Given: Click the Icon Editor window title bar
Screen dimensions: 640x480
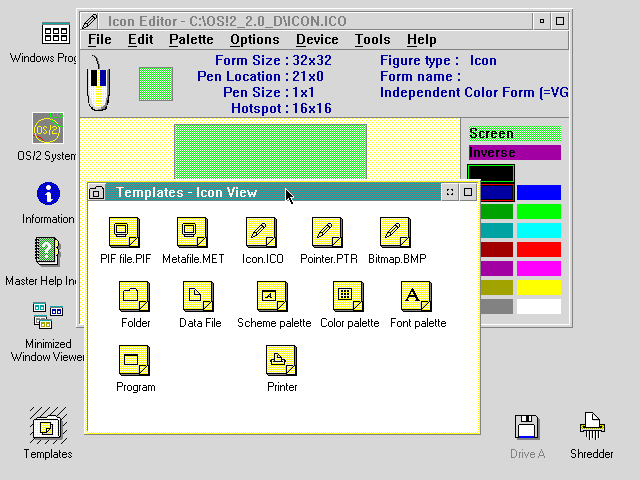Looking at the screenshot, I should click(x=316, y=21).
